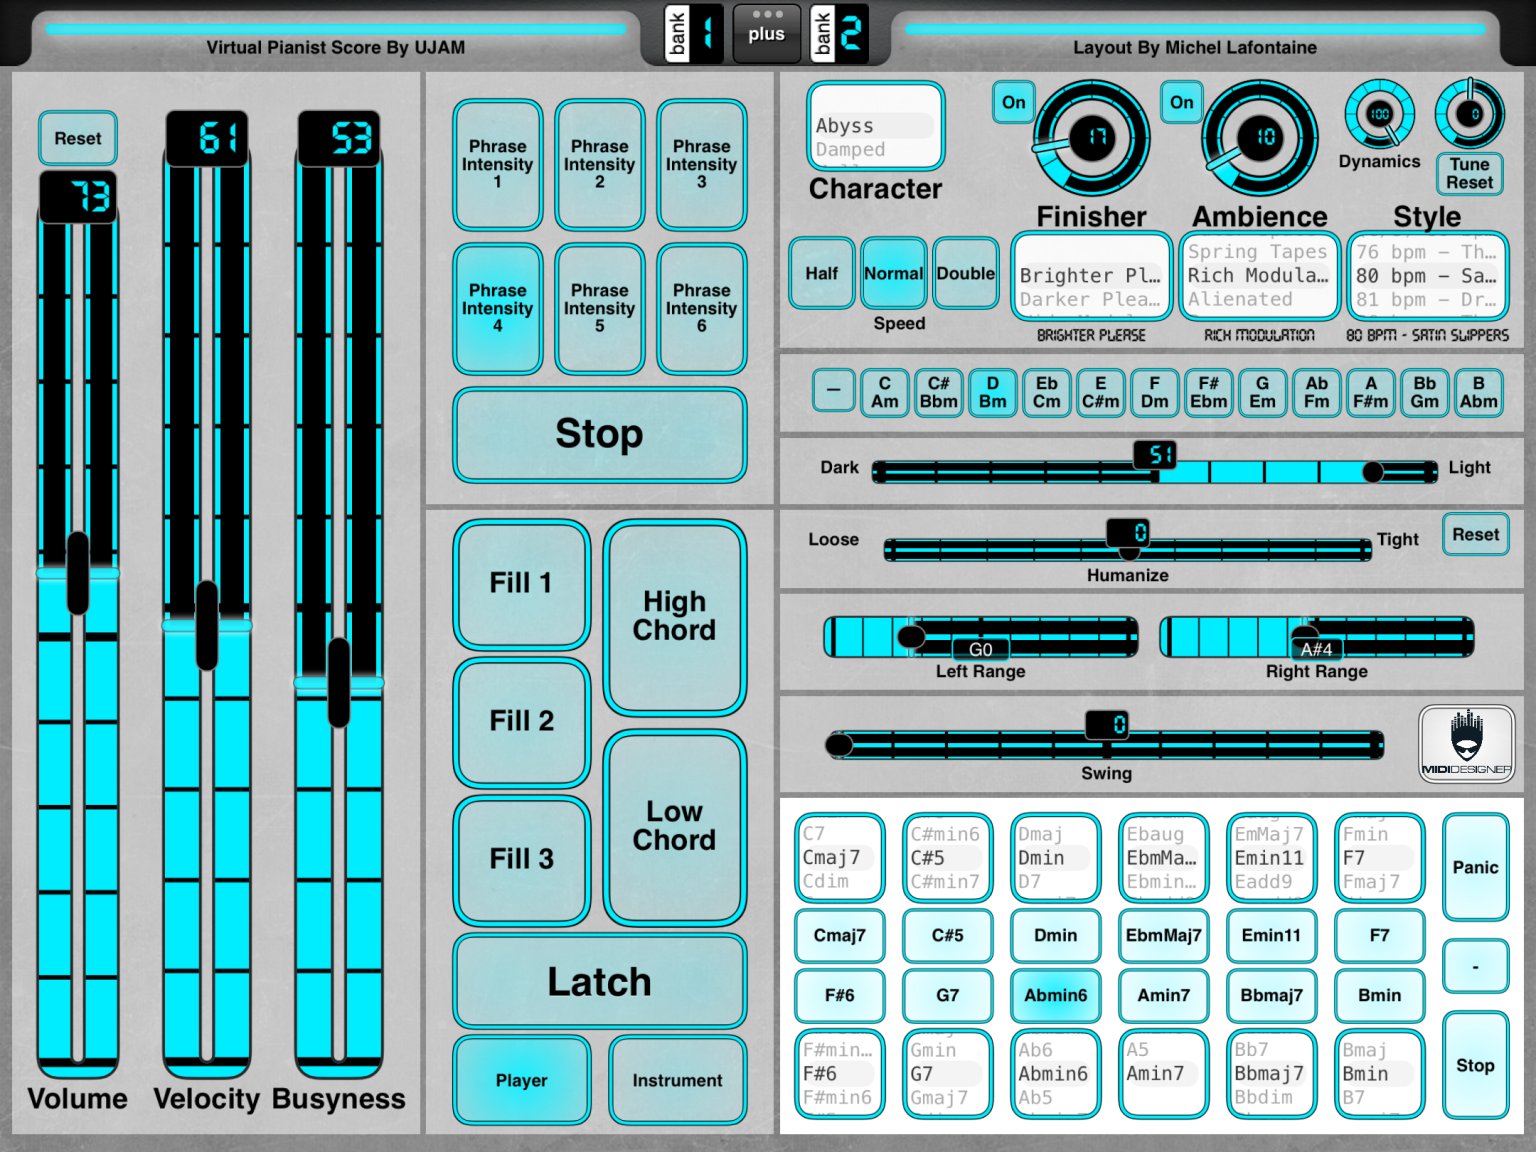Click the Swing slider track

tap(1105, 744)
